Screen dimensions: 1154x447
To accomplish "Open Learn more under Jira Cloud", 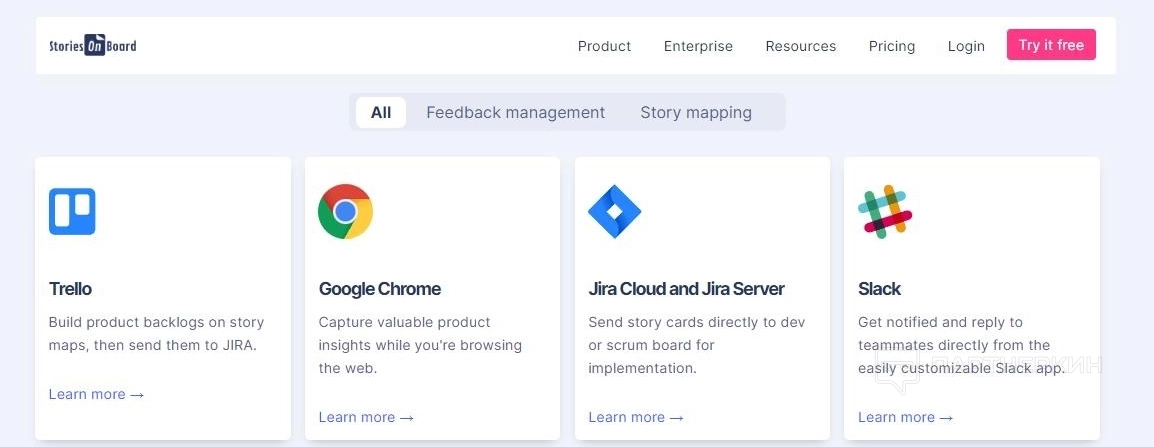I will (636, 418).
